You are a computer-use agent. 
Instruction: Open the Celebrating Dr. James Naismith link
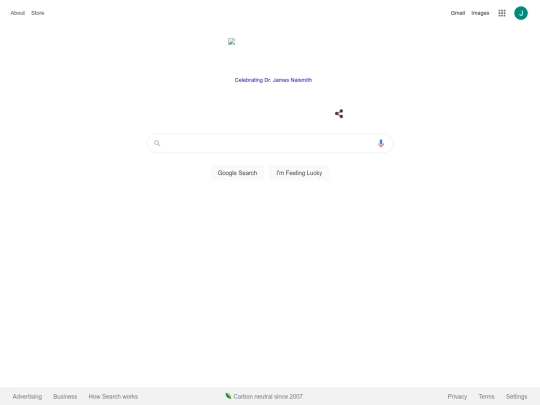click(273, 80)
